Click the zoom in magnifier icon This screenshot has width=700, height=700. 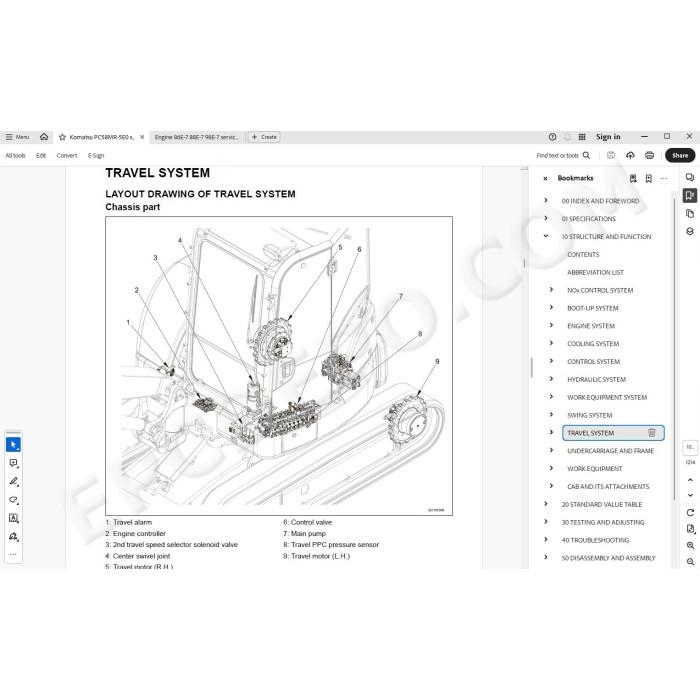coord(690,546)
